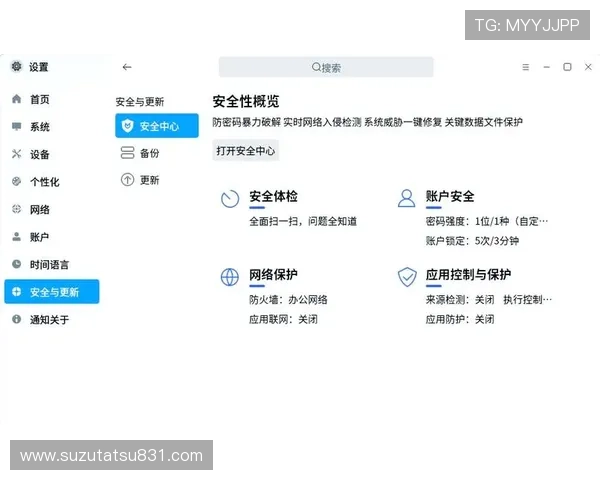Click the truncated 执行控制 text

[528, 299]
